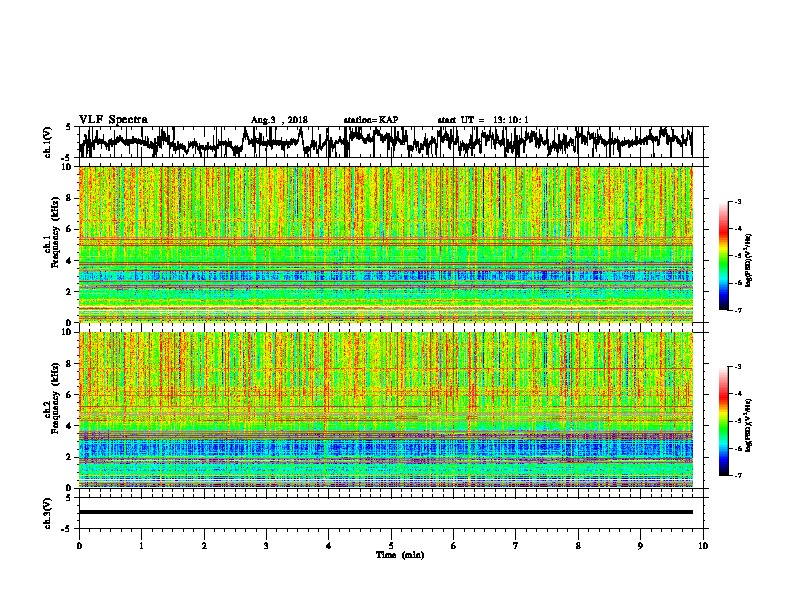Image resolution: width=792 pixels, height=612 pixels.
Task: Click the "-3" label on ch.1 color bar
Action: tap(737, 201)
